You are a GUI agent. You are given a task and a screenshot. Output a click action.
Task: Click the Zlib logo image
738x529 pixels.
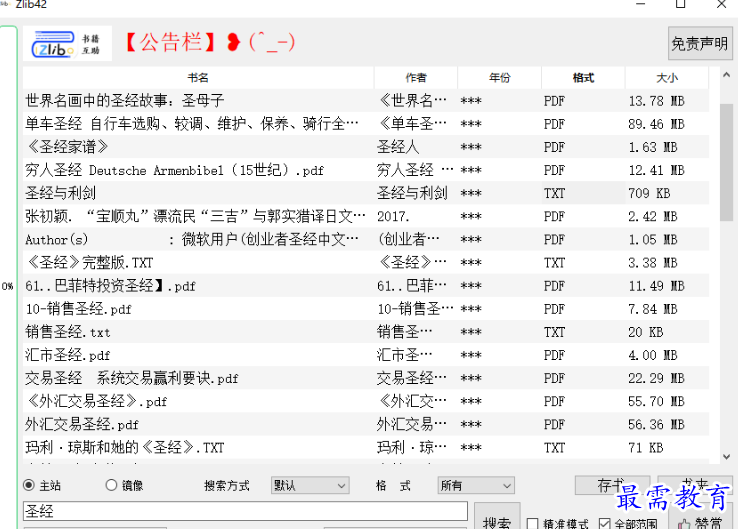coord(67,43)
